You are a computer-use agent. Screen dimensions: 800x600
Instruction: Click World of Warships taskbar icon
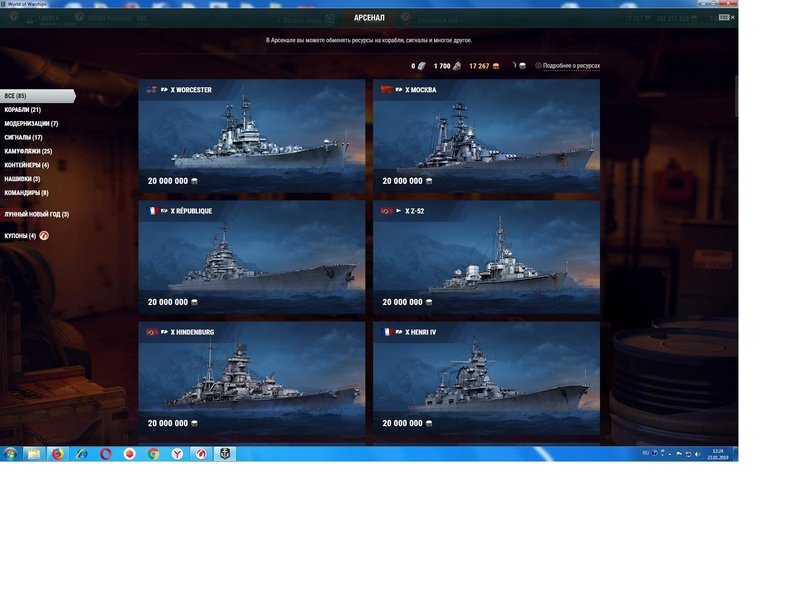(225, 454)
